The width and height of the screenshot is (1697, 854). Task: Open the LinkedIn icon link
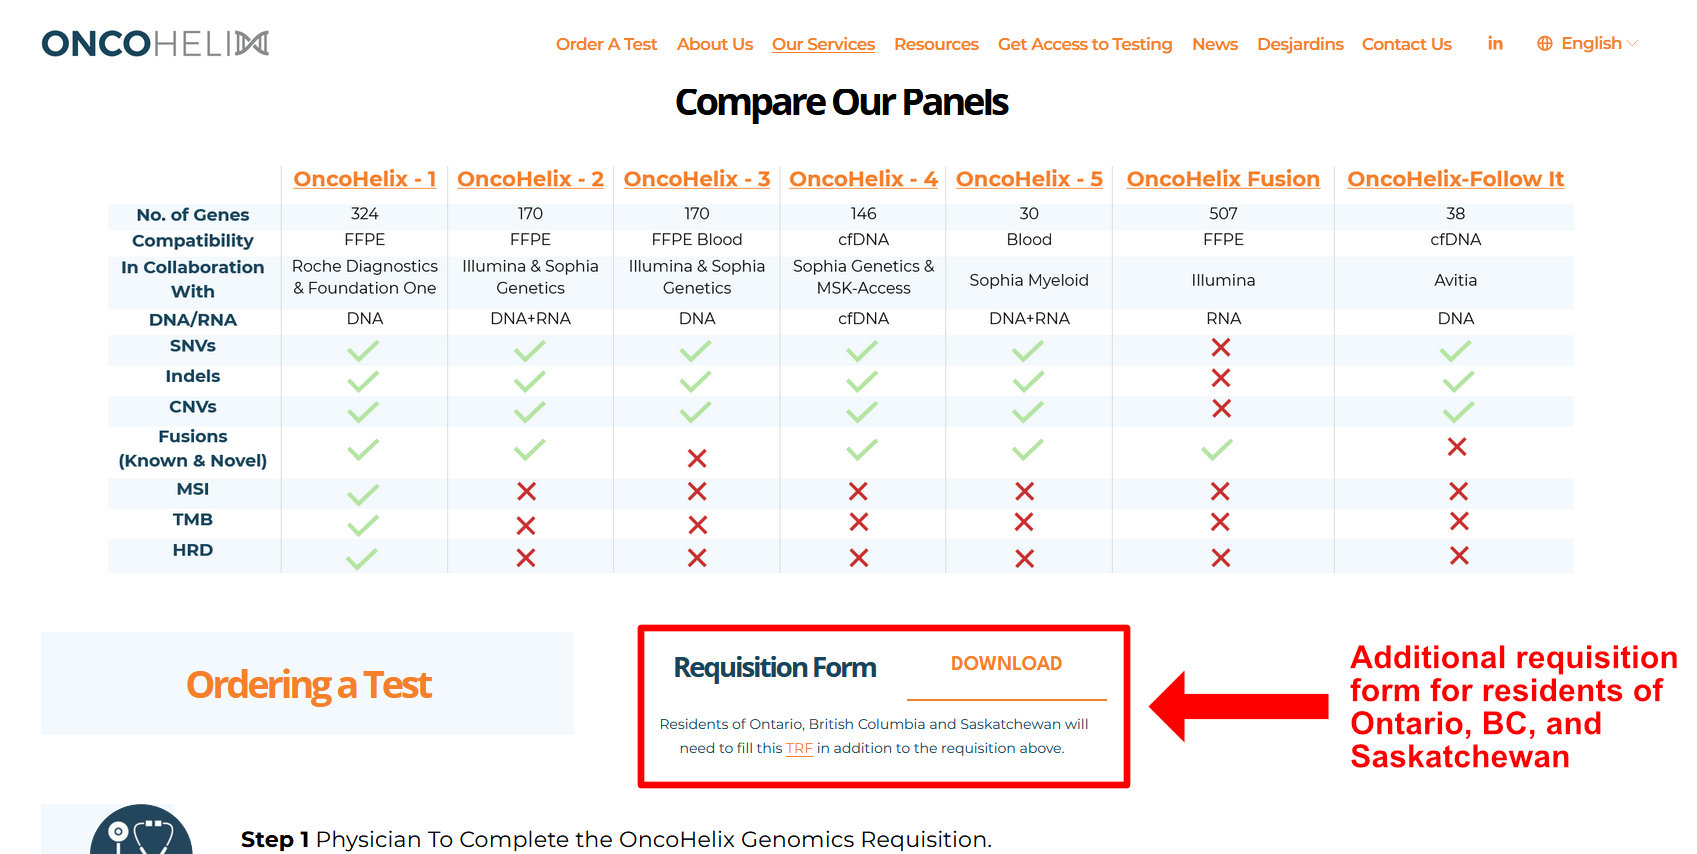pos(1495,44)
